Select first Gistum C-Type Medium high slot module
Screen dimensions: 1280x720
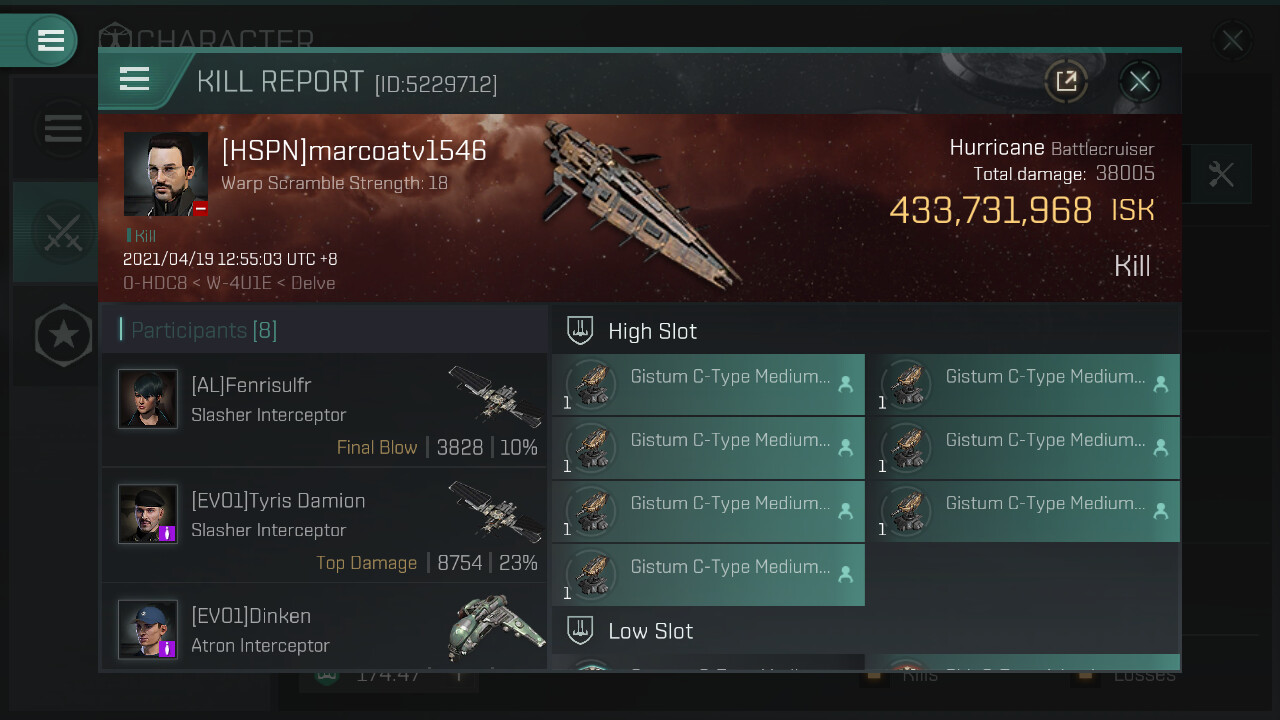pos(708,385)
